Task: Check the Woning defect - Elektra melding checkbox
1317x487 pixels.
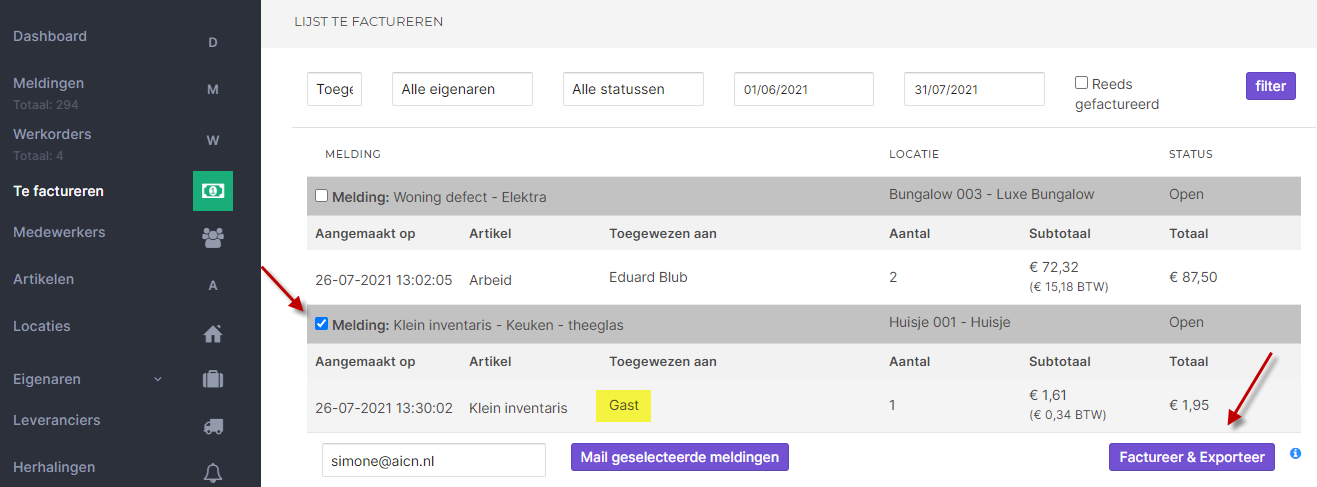Action: (x=321, y=196)
